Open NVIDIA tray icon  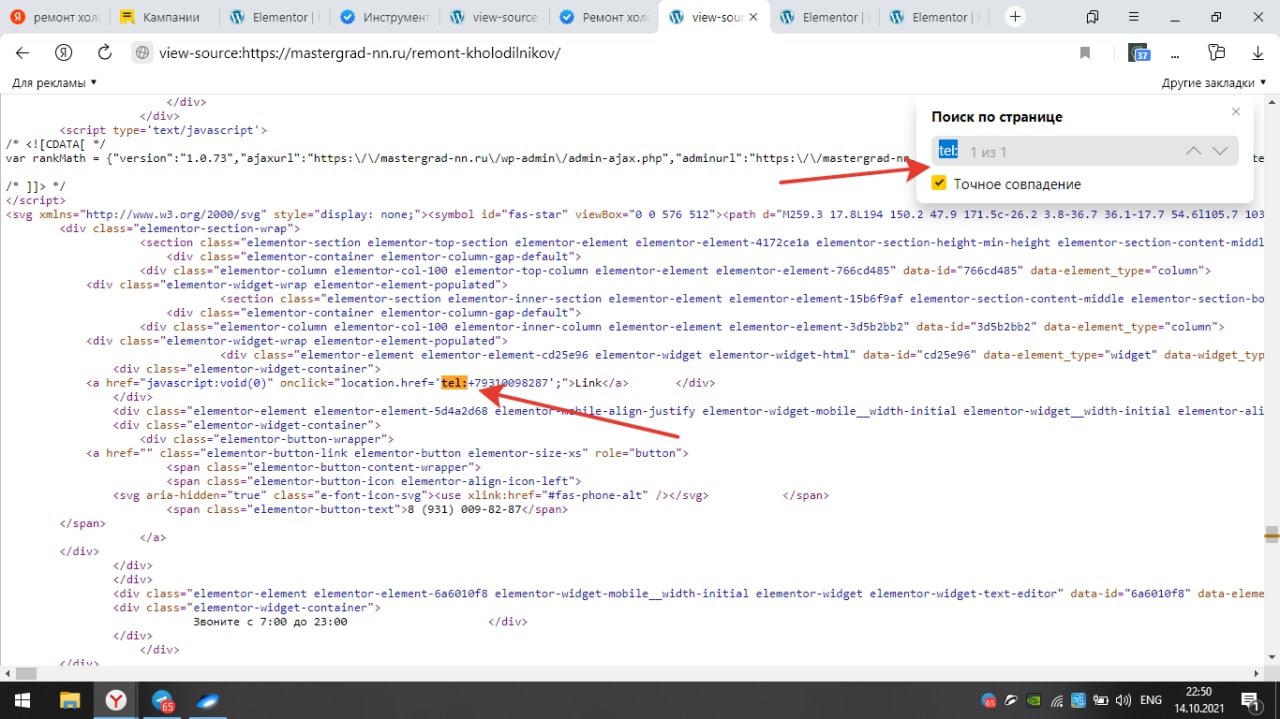click(x=1033, y=700)
